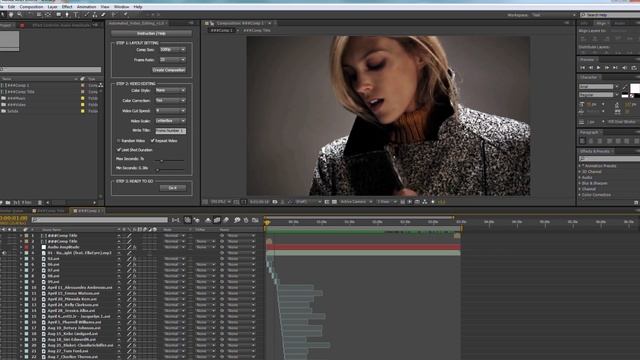Step to next frame in Preview panel
The image size is (640, 360).
[x=607, y=68]
